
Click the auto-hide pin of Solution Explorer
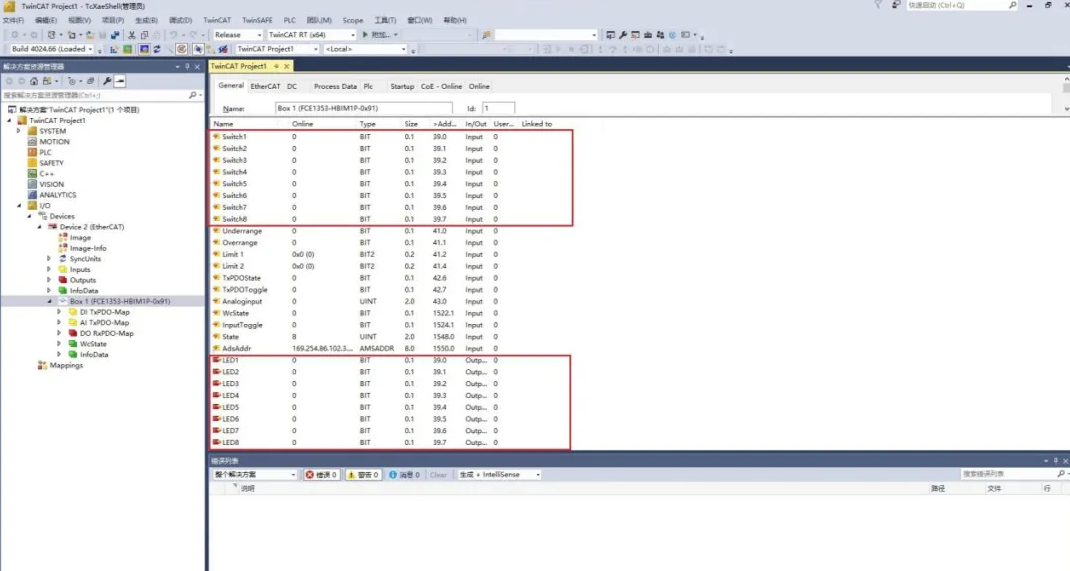click(x=187, y=67)
